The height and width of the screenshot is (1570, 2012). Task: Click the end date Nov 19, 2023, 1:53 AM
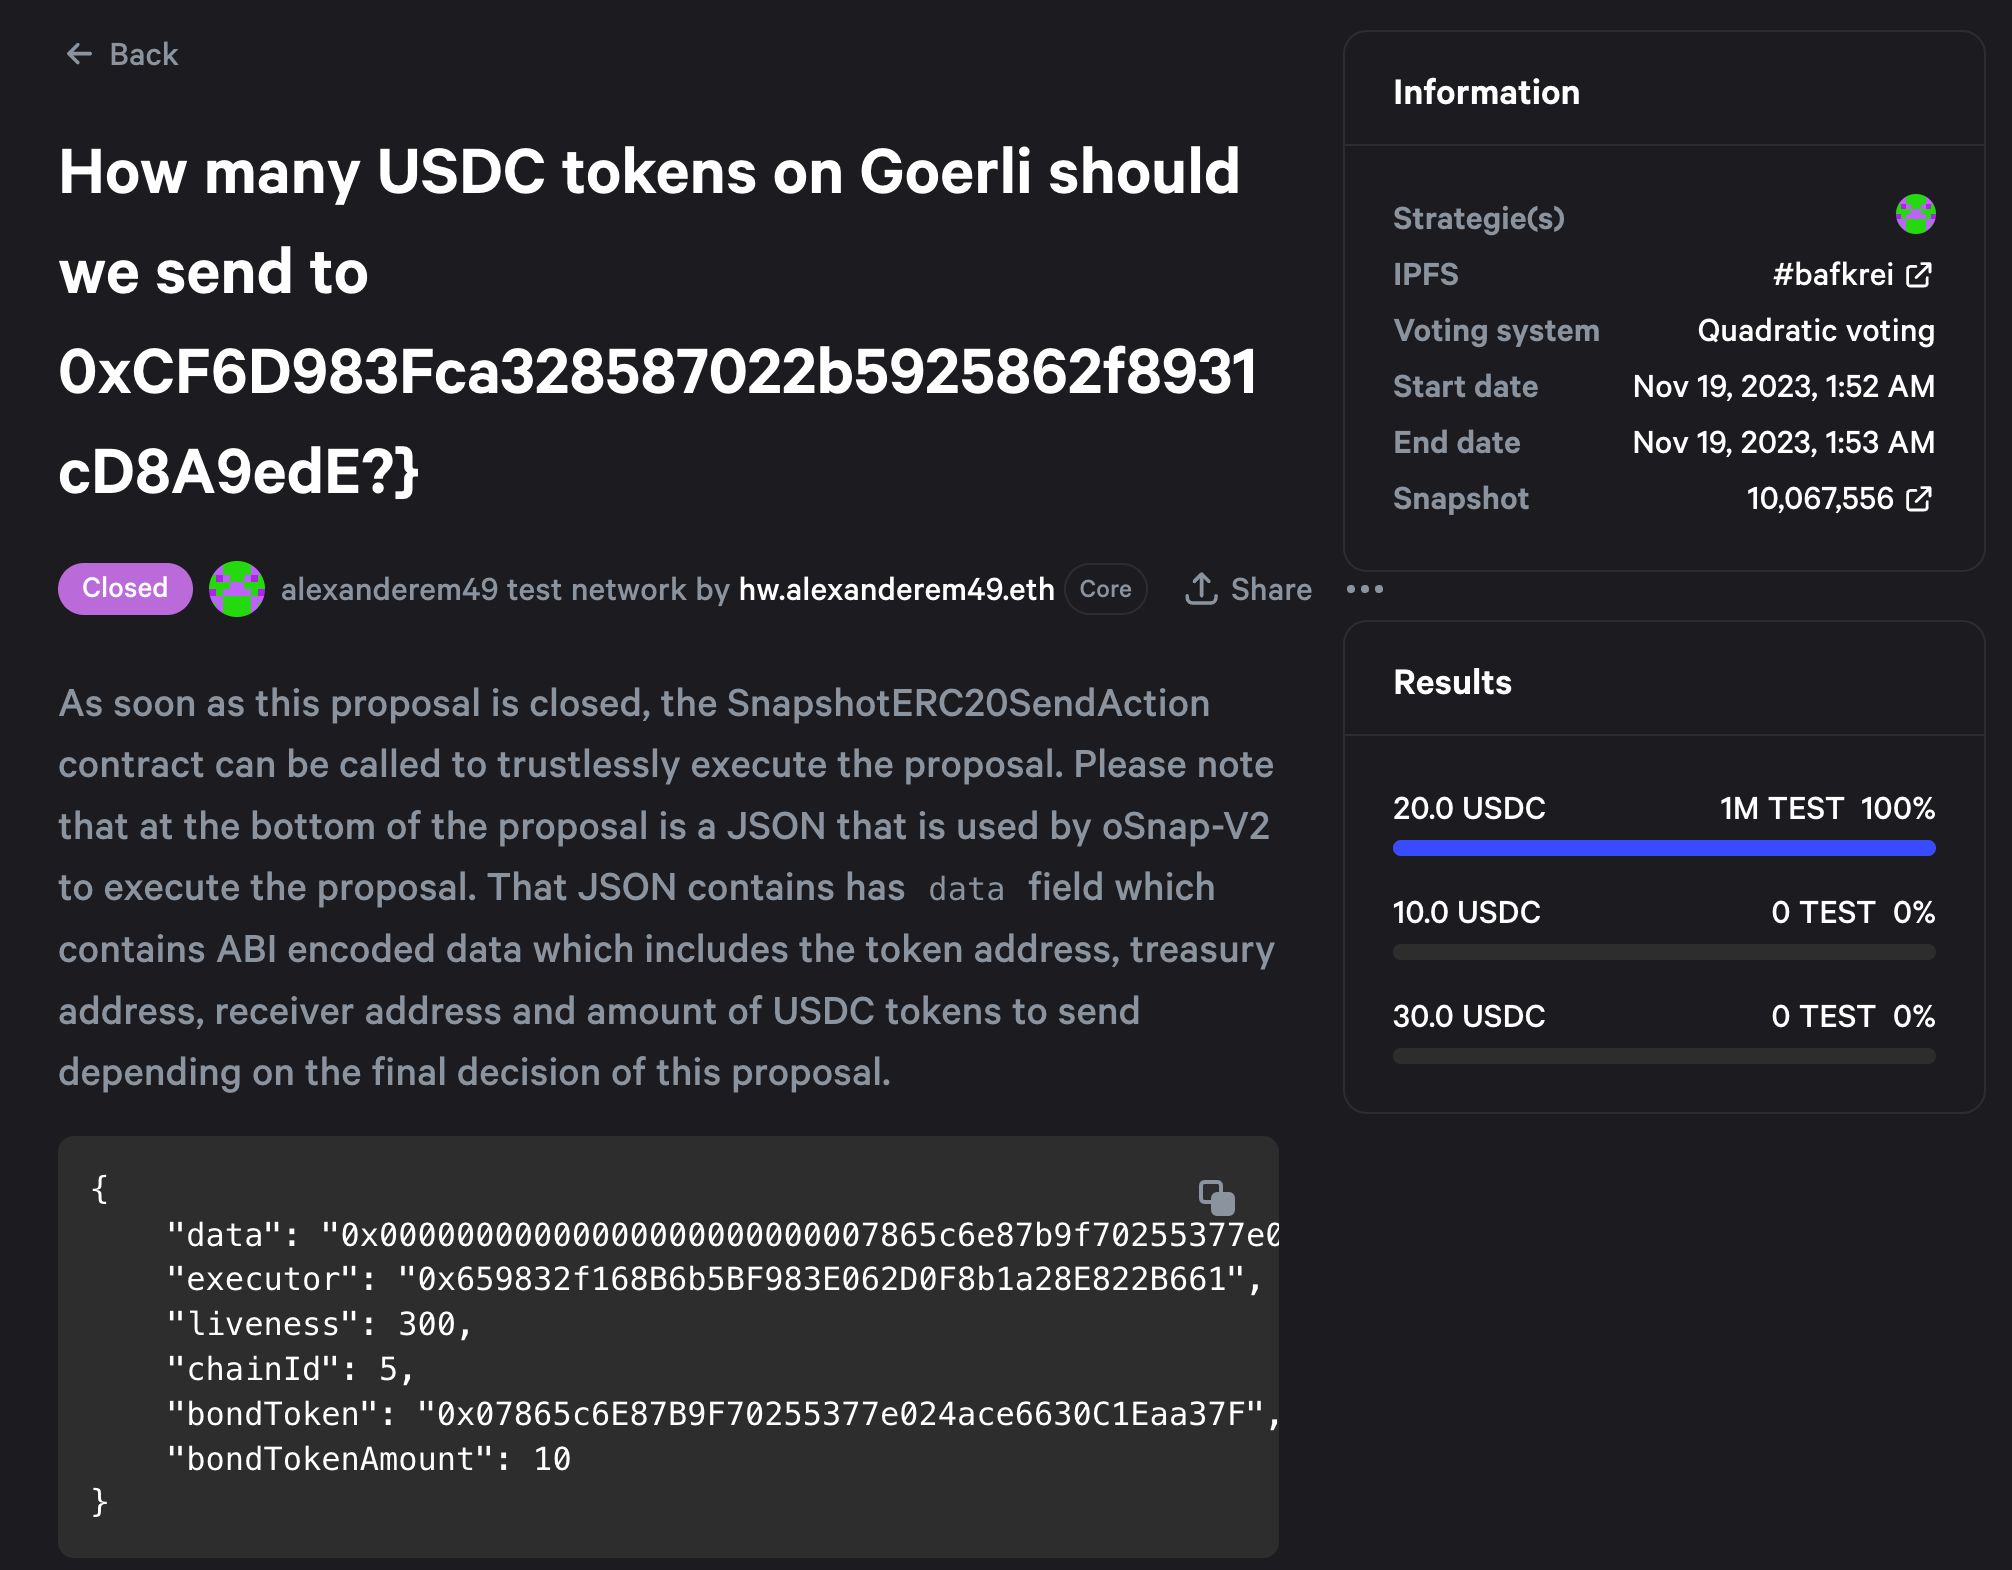1784,442
